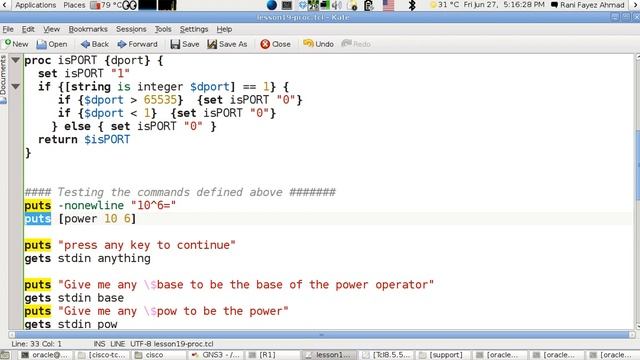Switch to the cisco folder taskbar window

click(160, 355)
